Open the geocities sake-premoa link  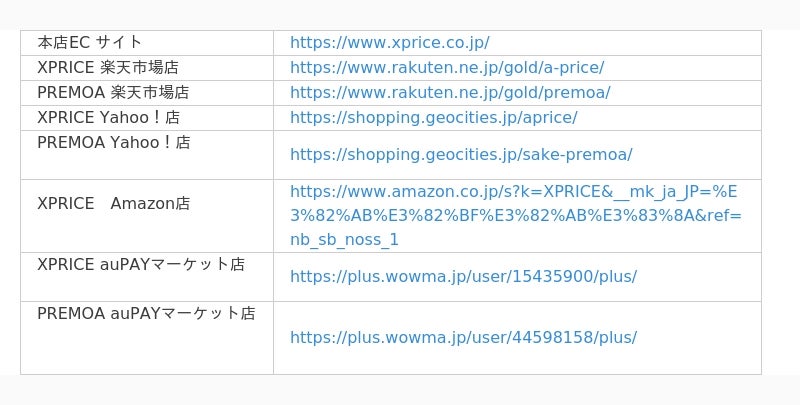[x=461, y=155]
